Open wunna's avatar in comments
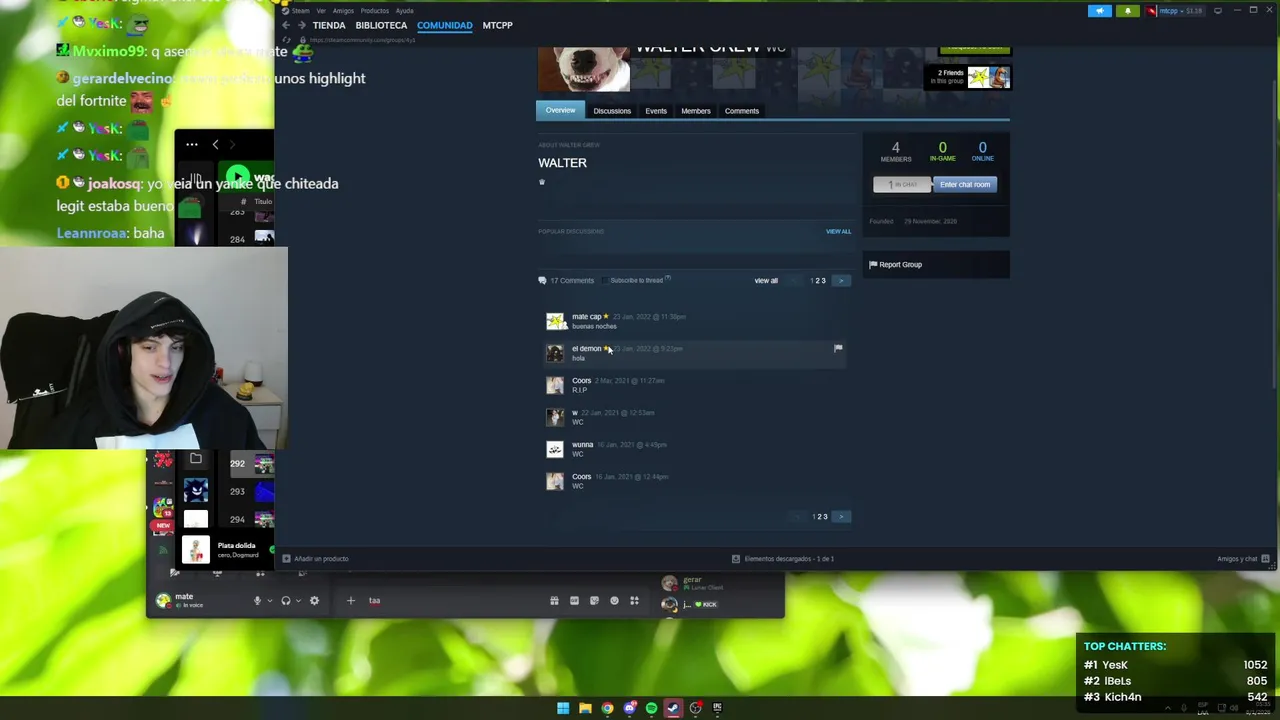1280x720 pixels. (x=555, y=449)
